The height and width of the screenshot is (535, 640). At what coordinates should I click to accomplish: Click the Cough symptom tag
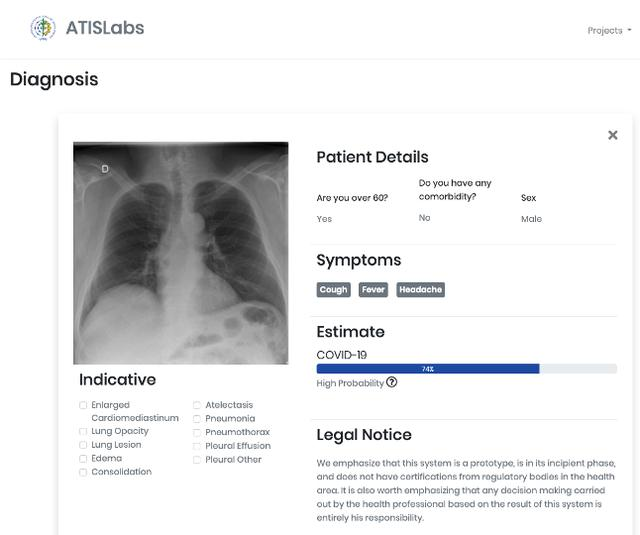coord(333,290)
